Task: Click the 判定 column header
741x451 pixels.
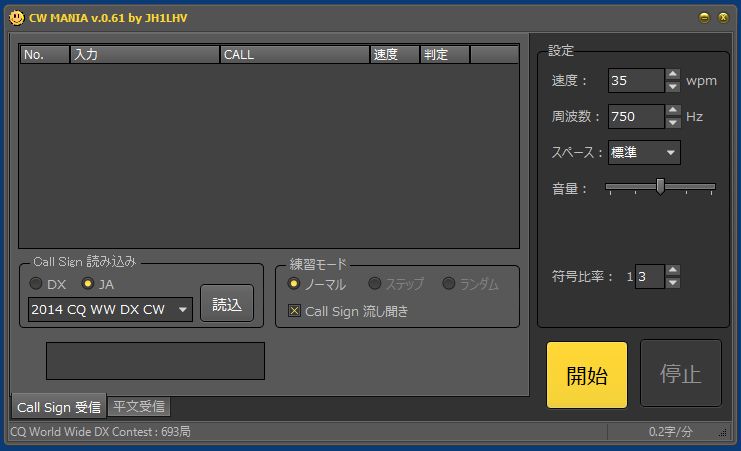Action: click(x=445, y=54)
